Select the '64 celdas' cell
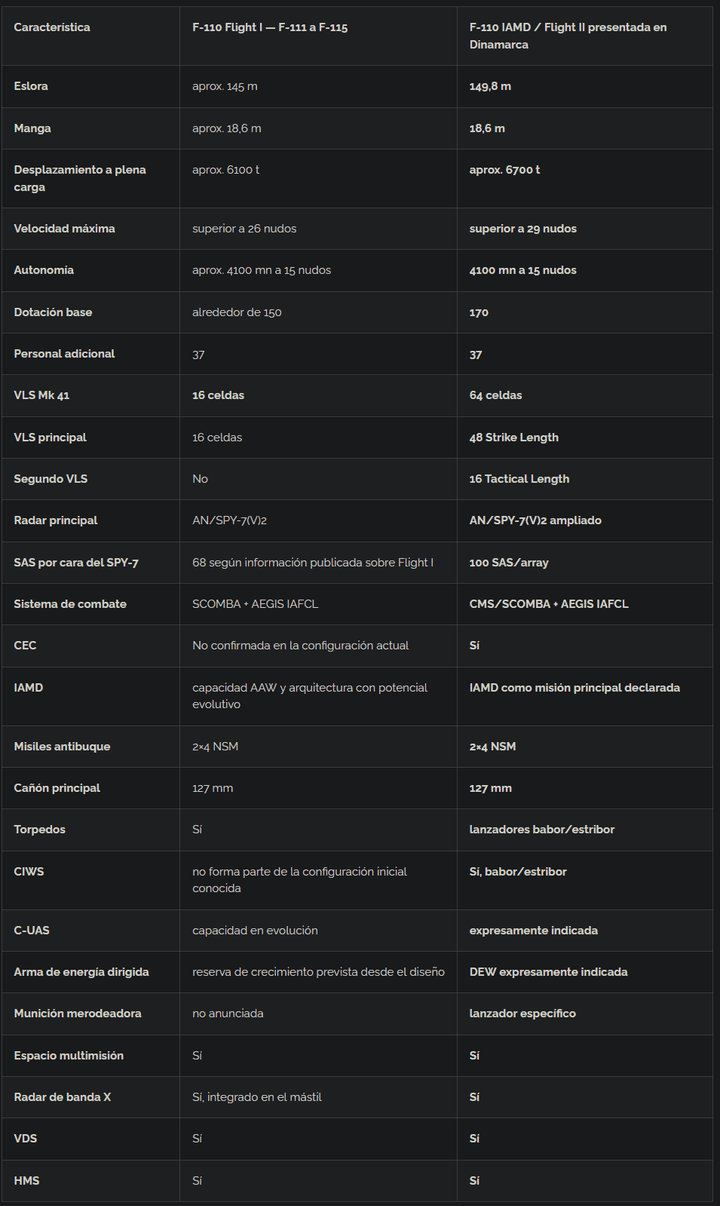 click(x=496, y=395)
